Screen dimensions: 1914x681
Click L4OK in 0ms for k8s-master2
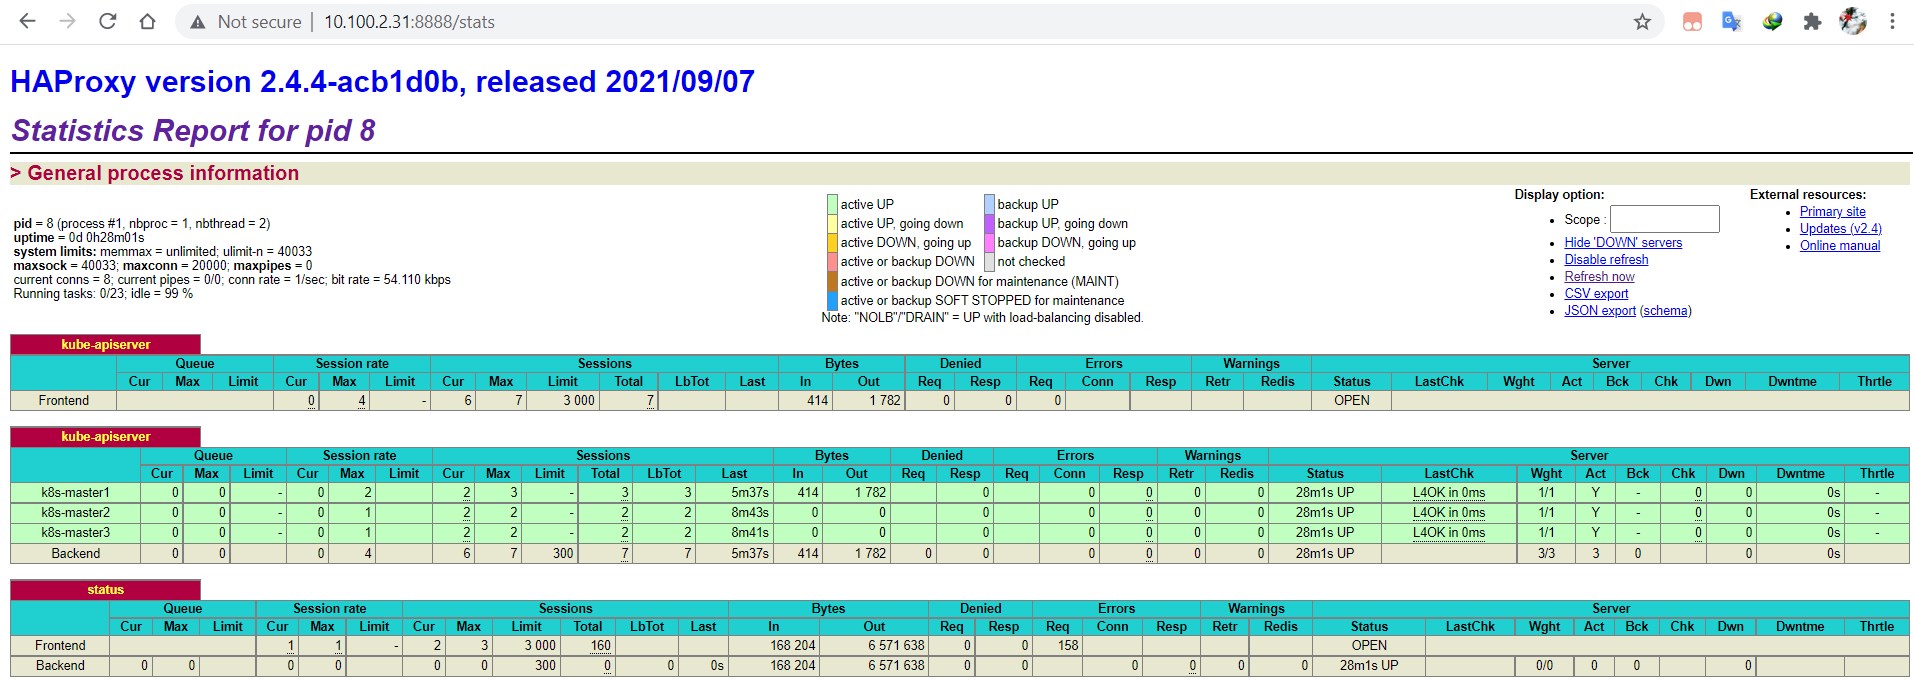point(1448,513)
